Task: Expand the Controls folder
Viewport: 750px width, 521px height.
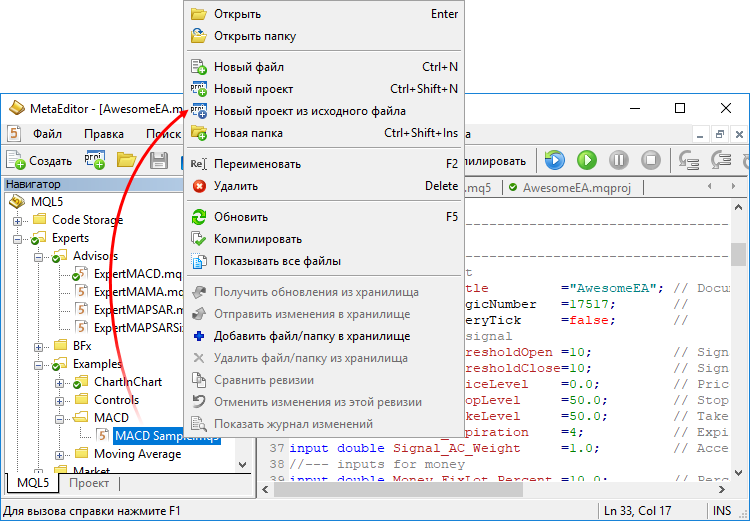Action: tap(59, 401)
